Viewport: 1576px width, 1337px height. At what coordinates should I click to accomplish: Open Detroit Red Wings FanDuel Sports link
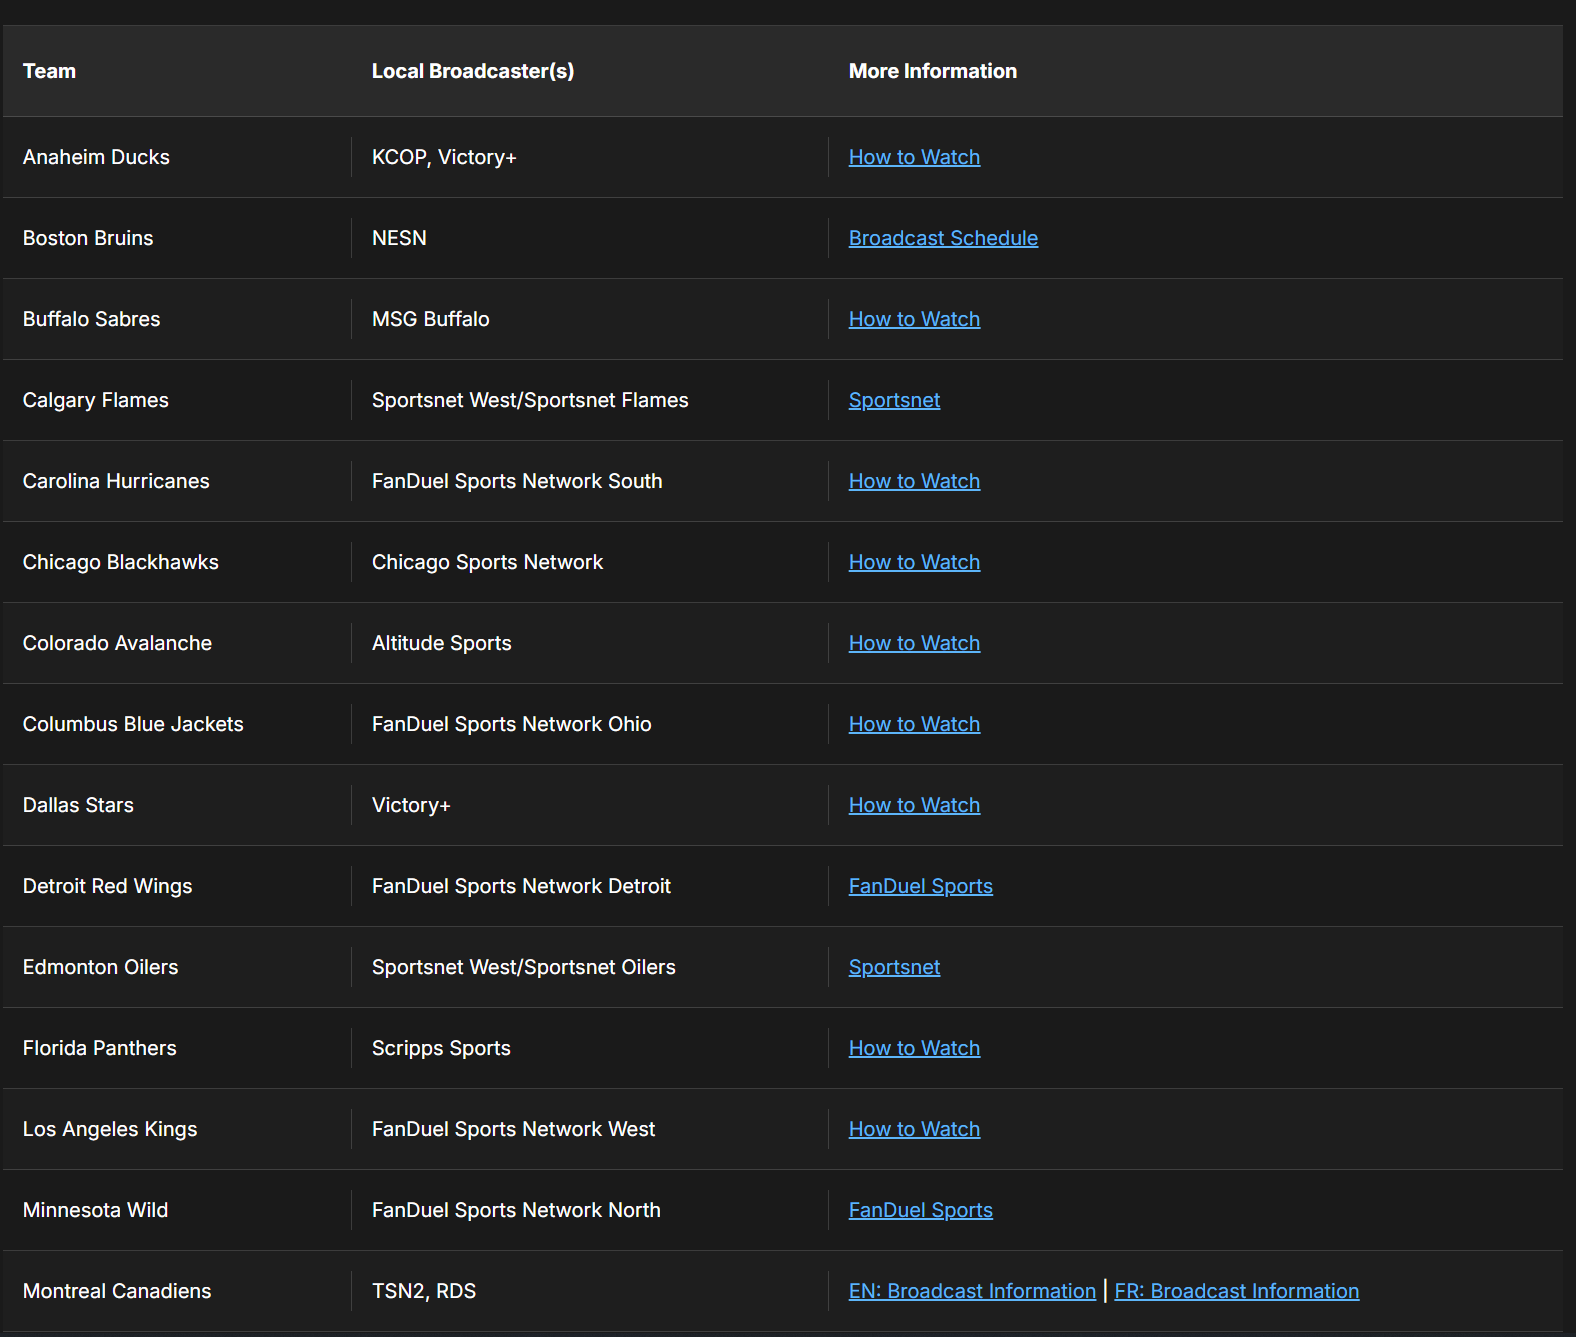click(x=920, y=886)
